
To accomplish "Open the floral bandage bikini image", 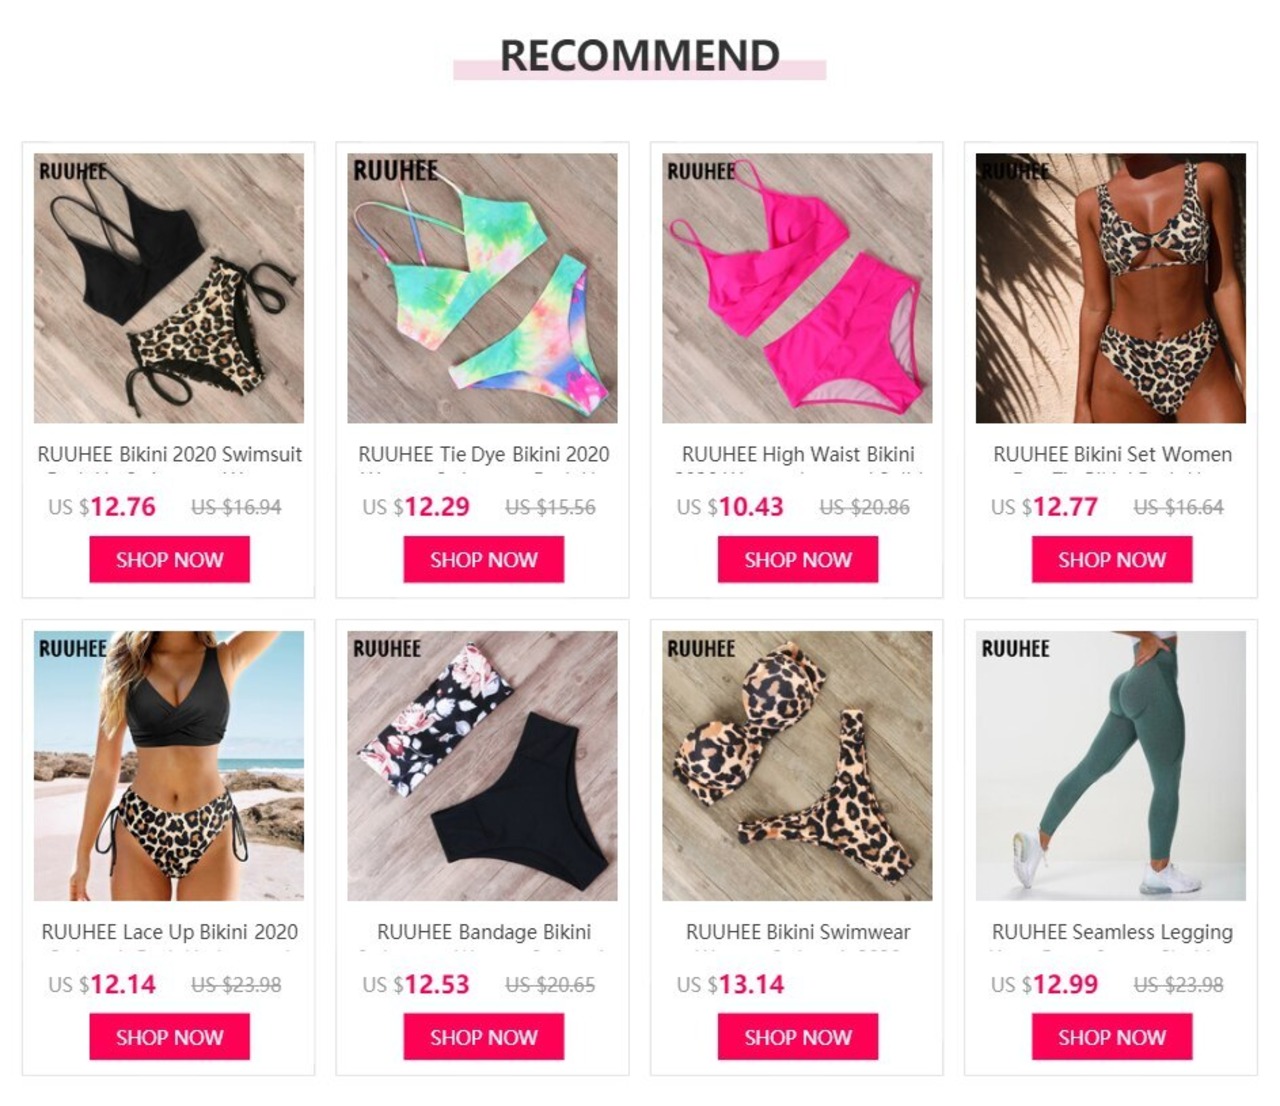I will (x=483, y=766).
